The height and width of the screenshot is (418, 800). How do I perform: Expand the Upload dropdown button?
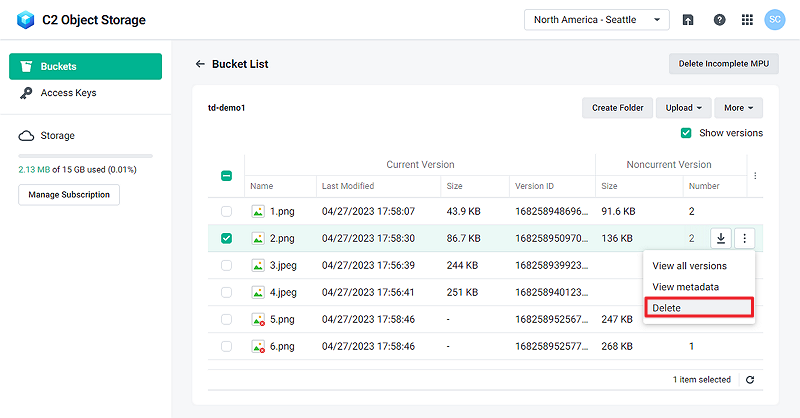(684, 108)
